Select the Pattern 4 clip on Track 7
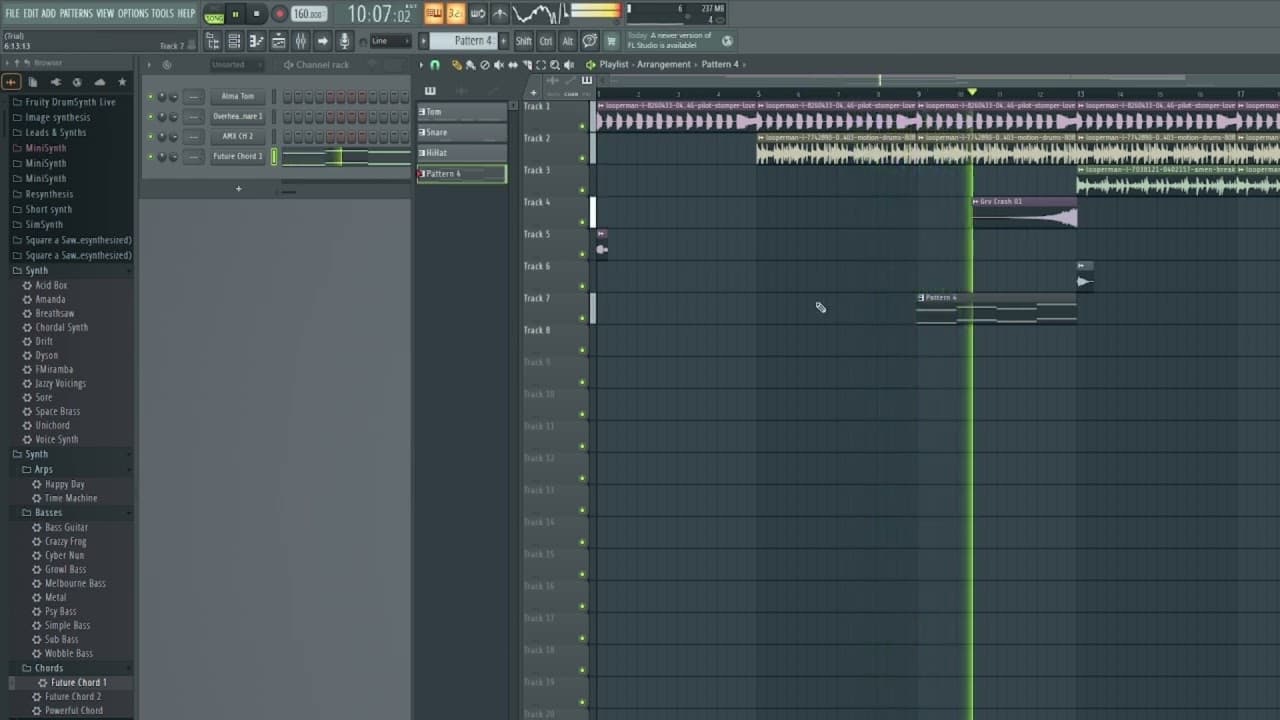 (997, 309)
